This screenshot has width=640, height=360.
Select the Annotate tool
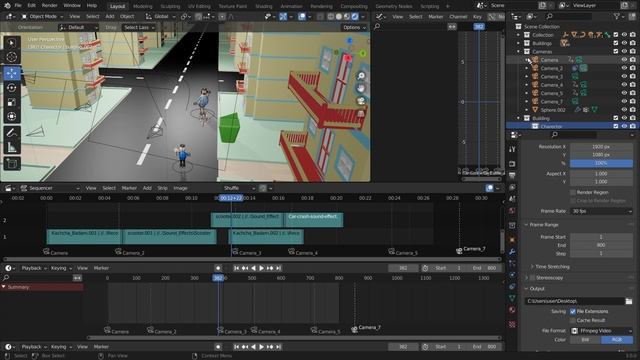pyautogui.click(x=11, y=133)
